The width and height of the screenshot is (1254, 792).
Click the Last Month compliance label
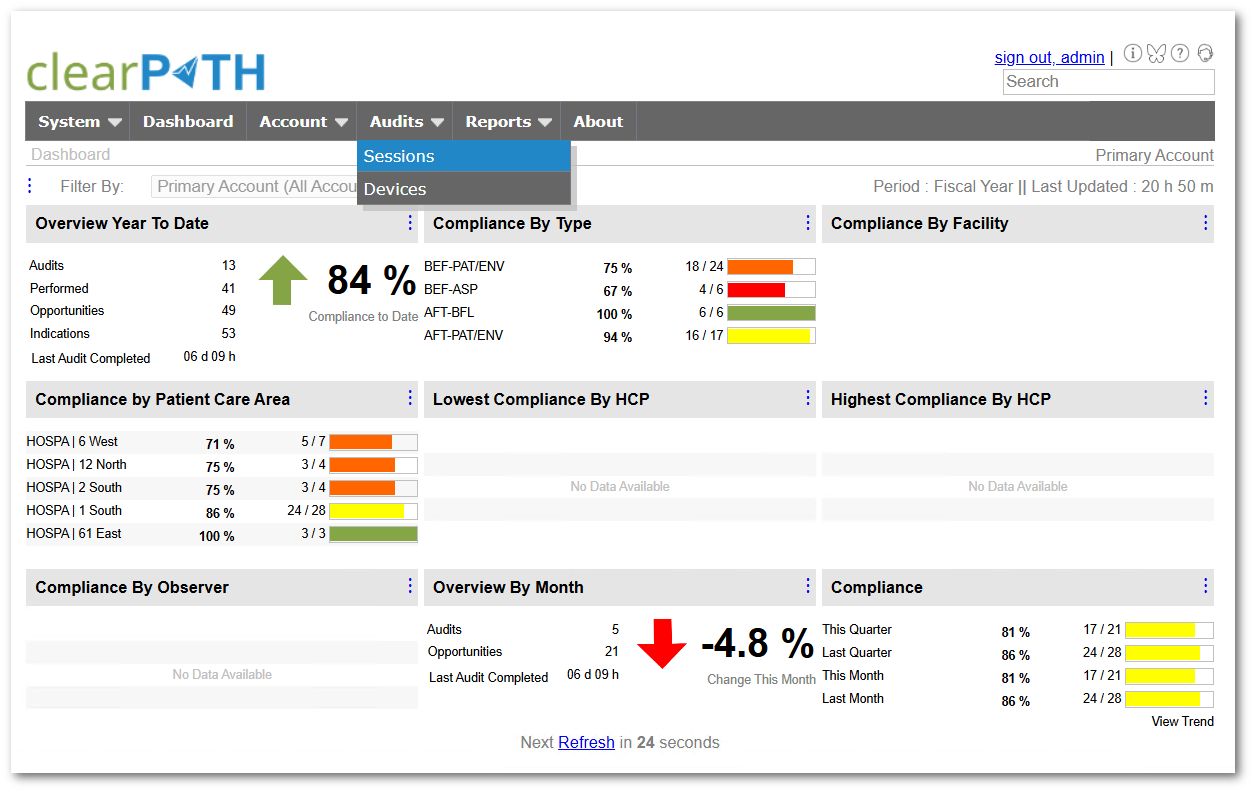tap(853, 699)
